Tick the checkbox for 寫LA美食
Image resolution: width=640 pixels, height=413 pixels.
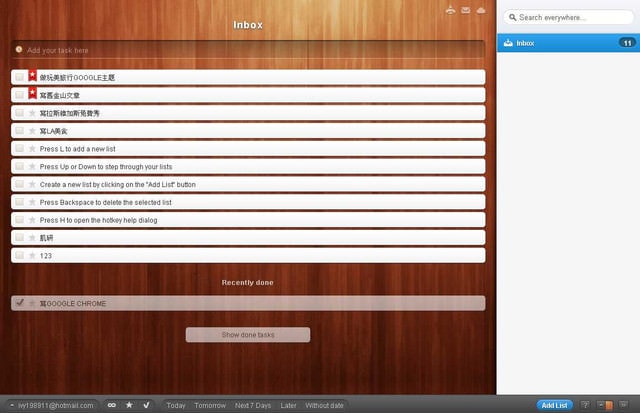(x=19, y=130)
